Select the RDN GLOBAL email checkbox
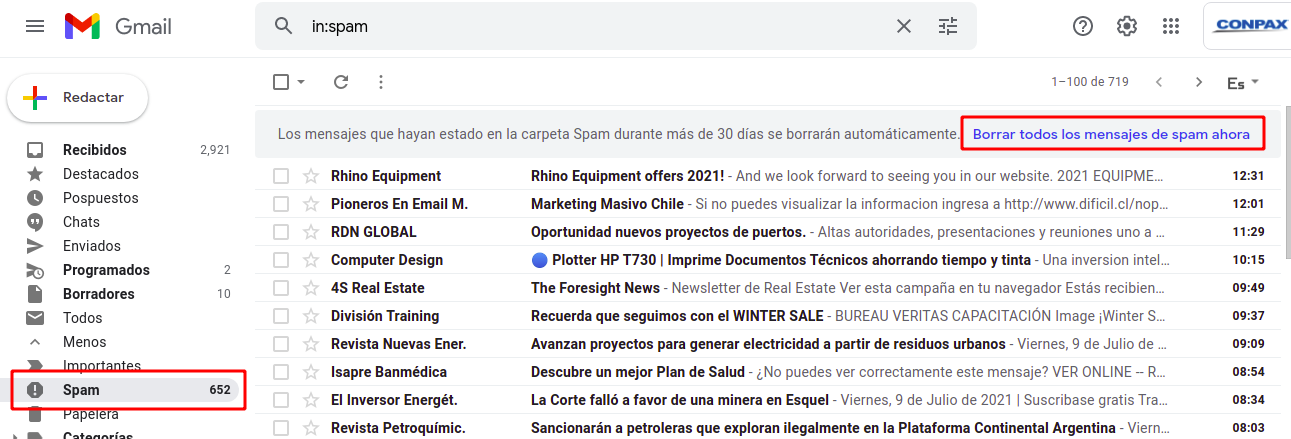This screenshot has height=439, width=1291. click(281, 232)
